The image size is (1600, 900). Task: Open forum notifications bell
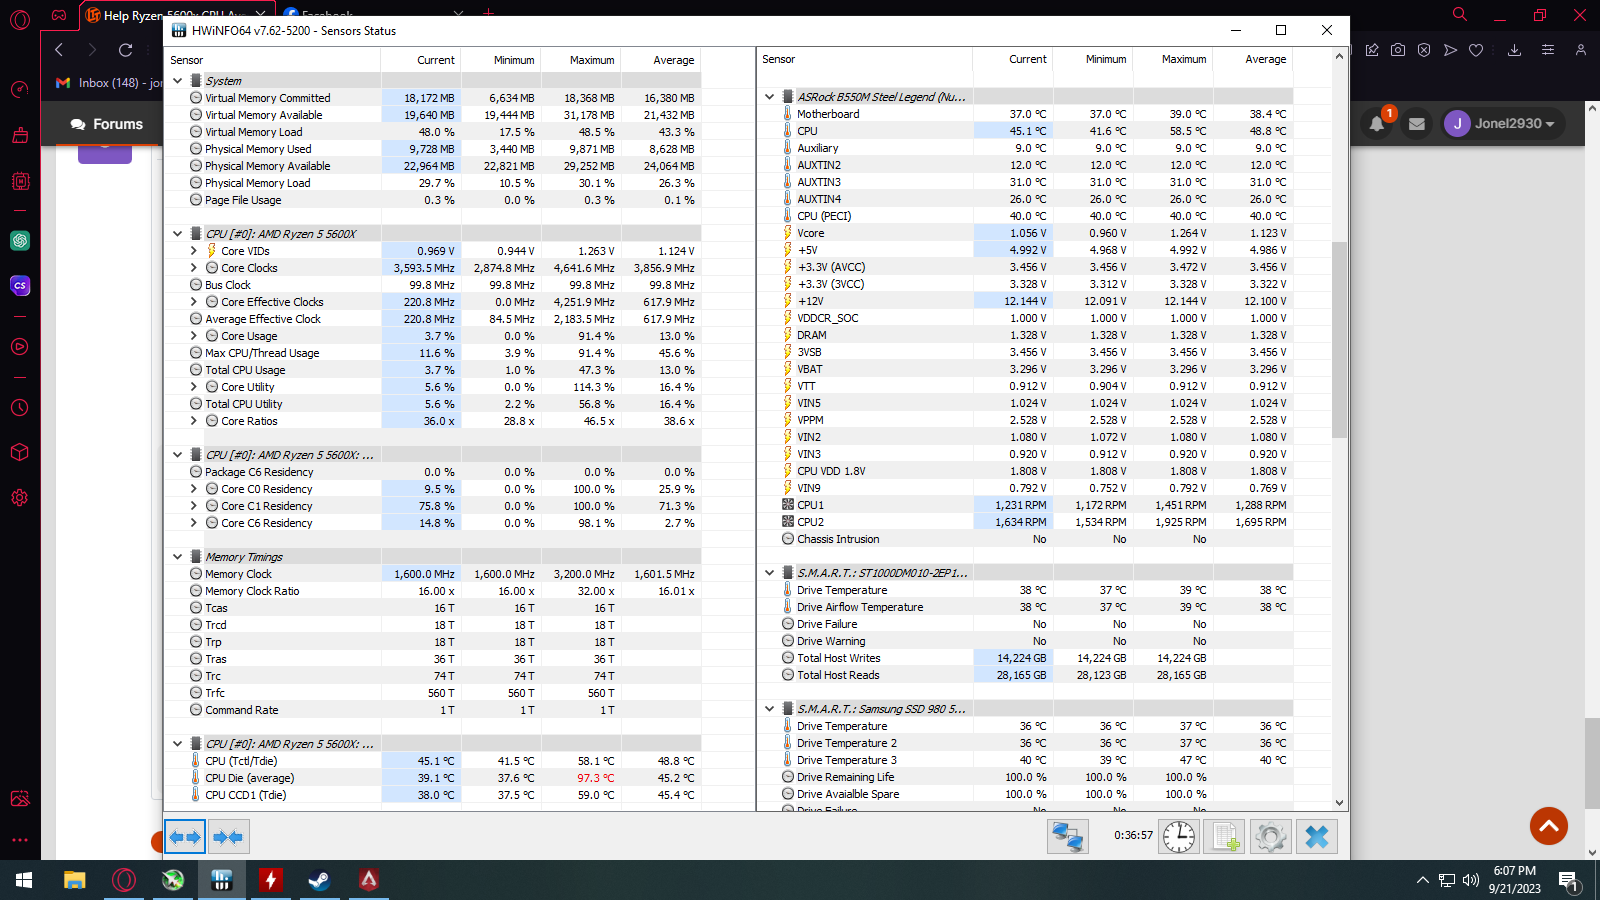point(1377,124)
